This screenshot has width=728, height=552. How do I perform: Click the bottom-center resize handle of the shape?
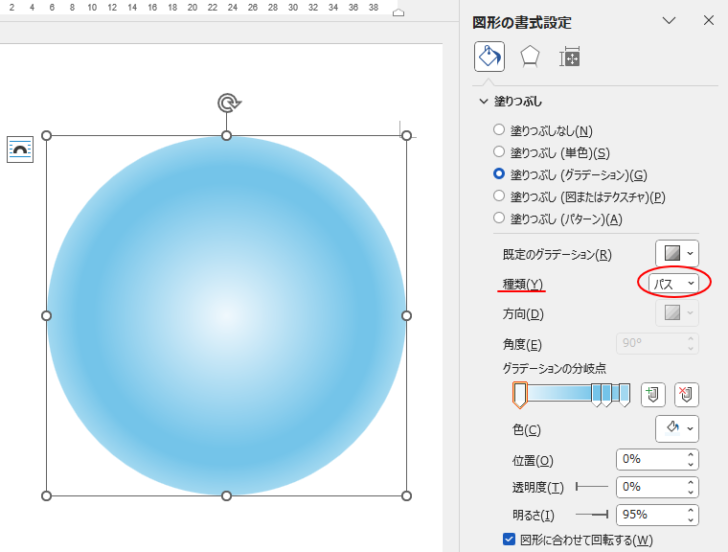tap(226, 496)
